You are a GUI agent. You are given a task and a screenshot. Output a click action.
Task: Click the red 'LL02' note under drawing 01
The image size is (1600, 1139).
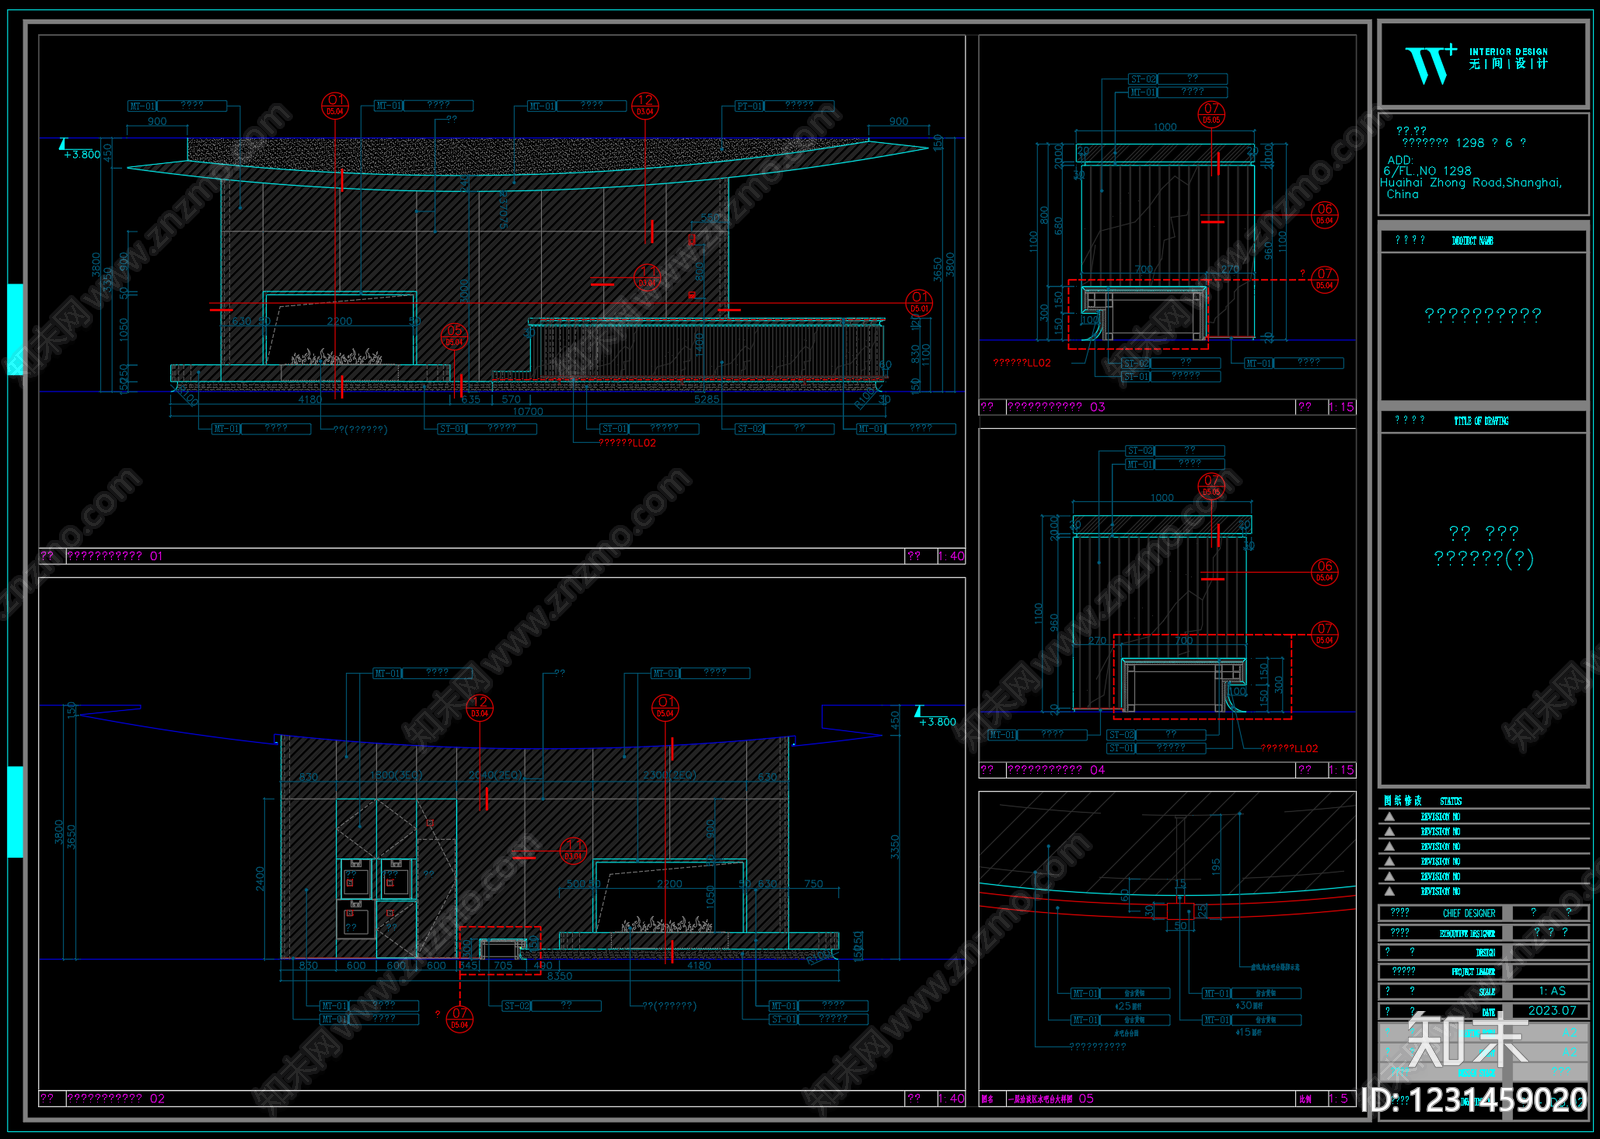pyautogui.click(x=628, y=443)
